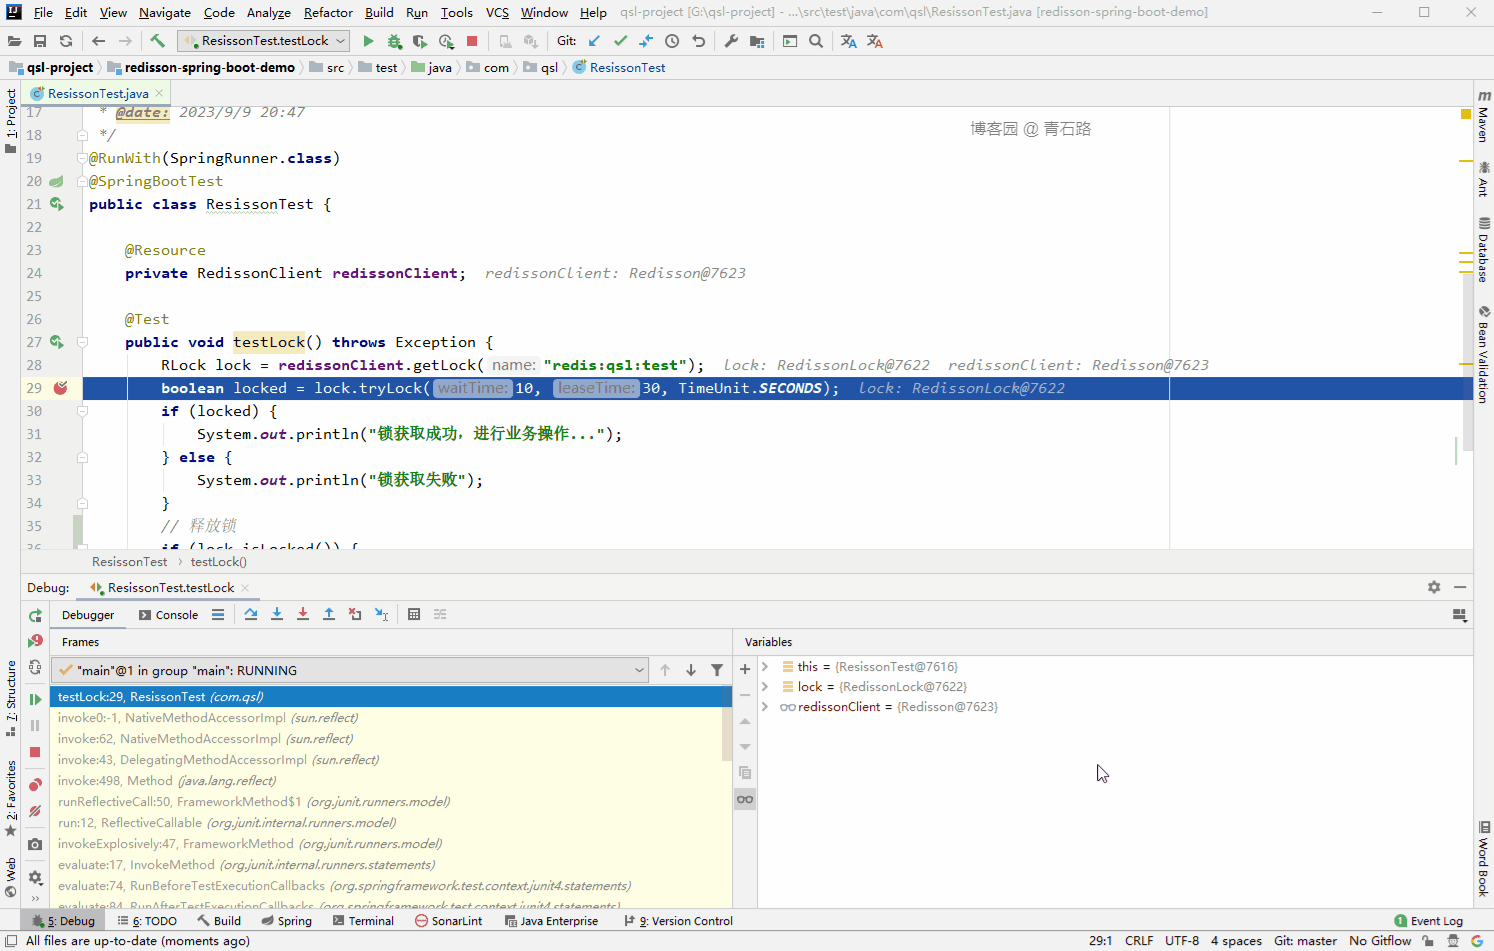Open the Refactor menu
The image size is (1494, 951).
(328, 12)
